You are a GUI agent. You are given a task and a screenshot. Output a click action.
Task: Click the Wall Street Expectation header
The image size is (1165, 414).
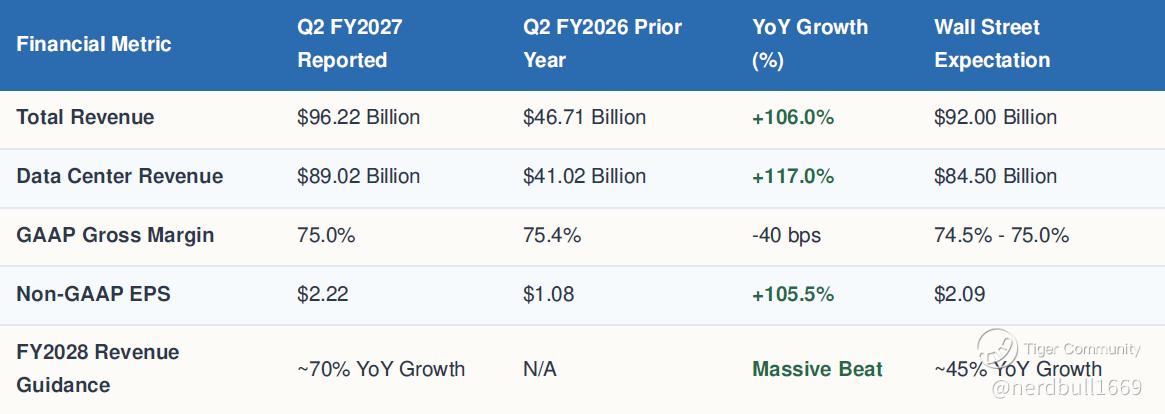pyautogui.click(x=992, y=44)
